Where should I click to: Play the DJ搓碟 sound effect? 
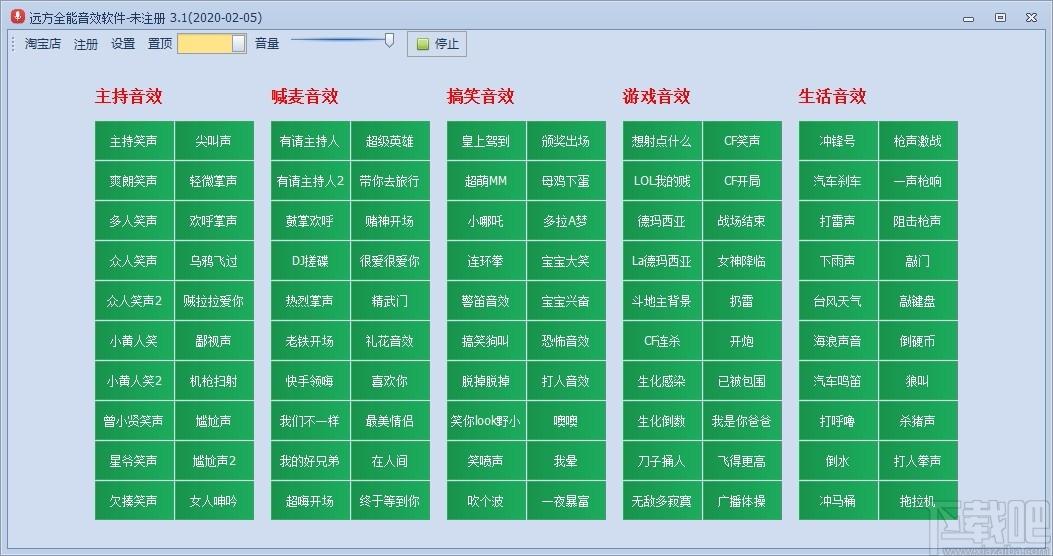pyautogui.click(x=310, y=261)
